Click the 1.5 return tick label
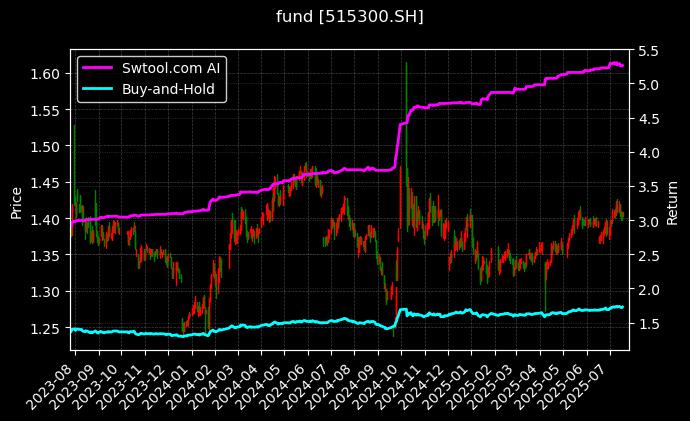This screenshot has width=690, height=421. [x=647, y=324]
